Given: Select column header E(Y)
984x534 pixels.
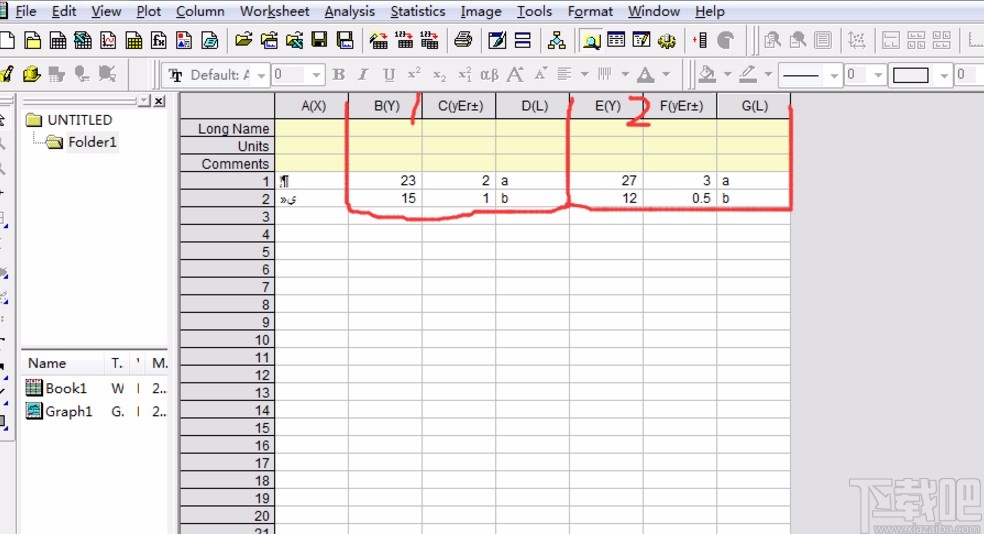Looking at the screenshot, I should pyautogui.click(x=607, y=106).
